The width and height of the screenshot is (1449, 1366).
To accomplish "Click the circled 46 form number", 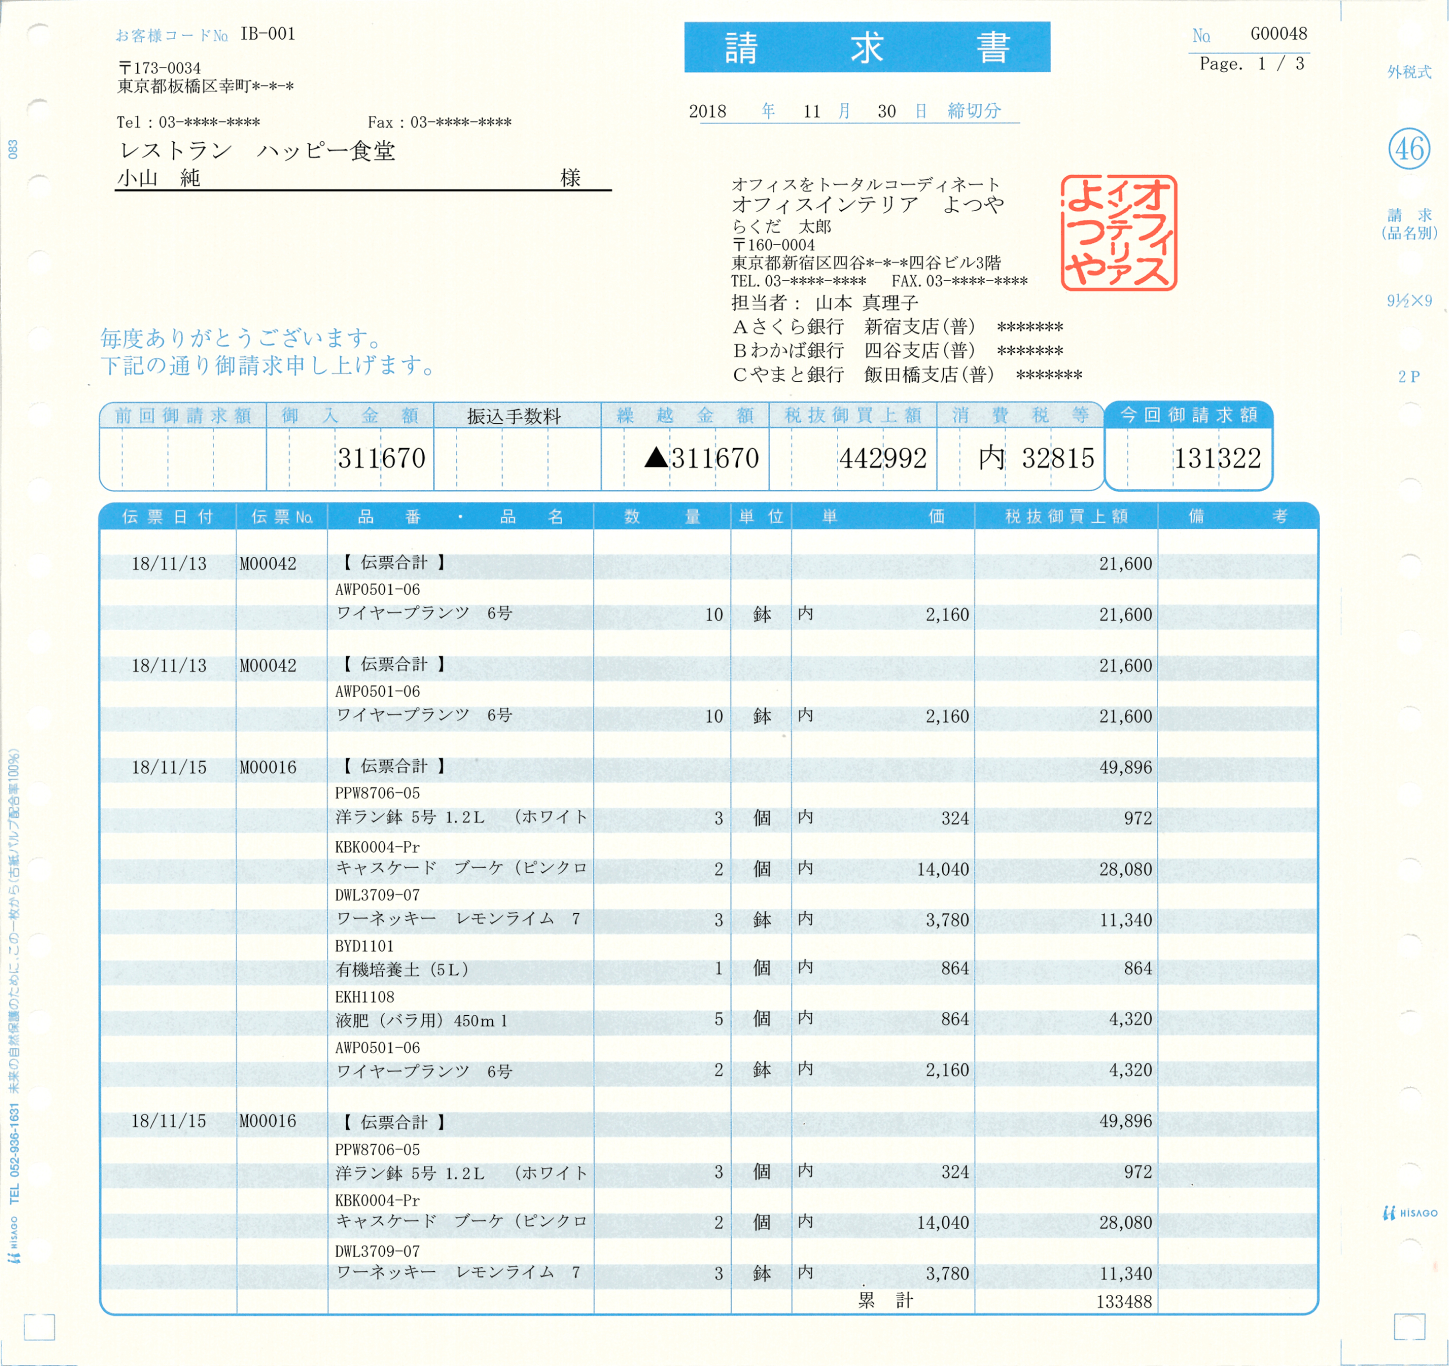I will click(1409, 150).
